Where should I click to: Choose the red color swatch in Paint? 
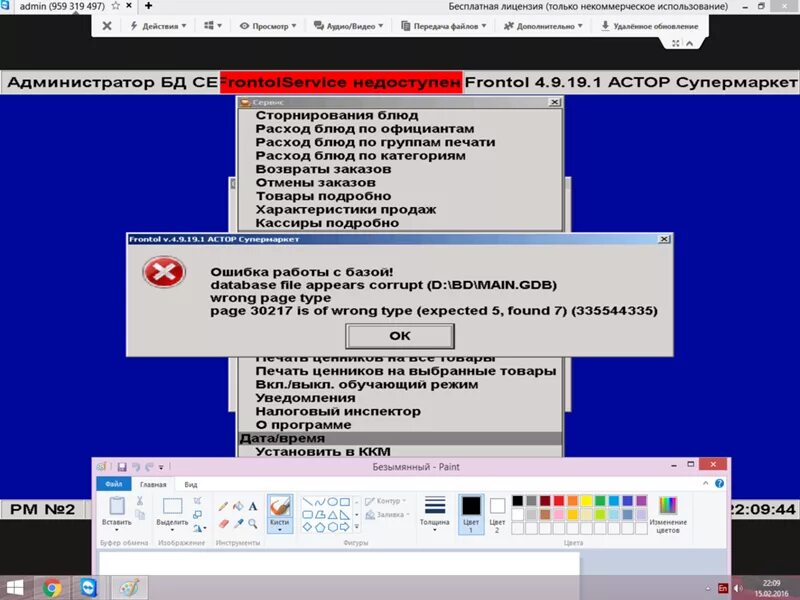pyautogui.click(x=559, y=501)
